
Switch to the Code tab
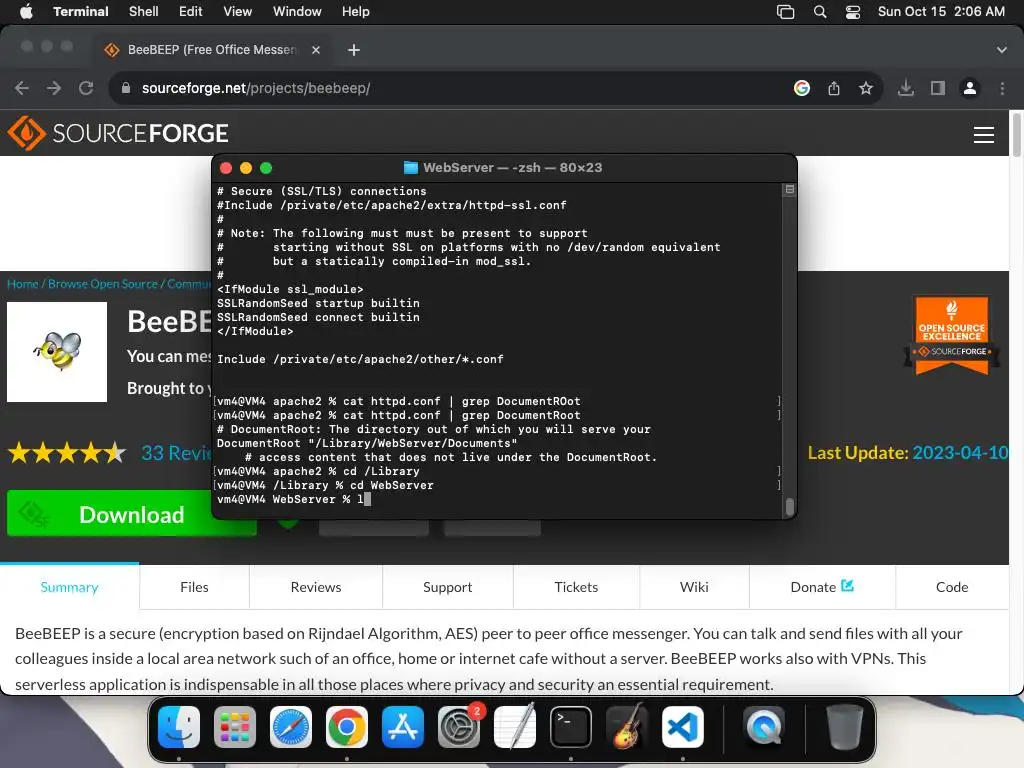(x=952, y=586)
